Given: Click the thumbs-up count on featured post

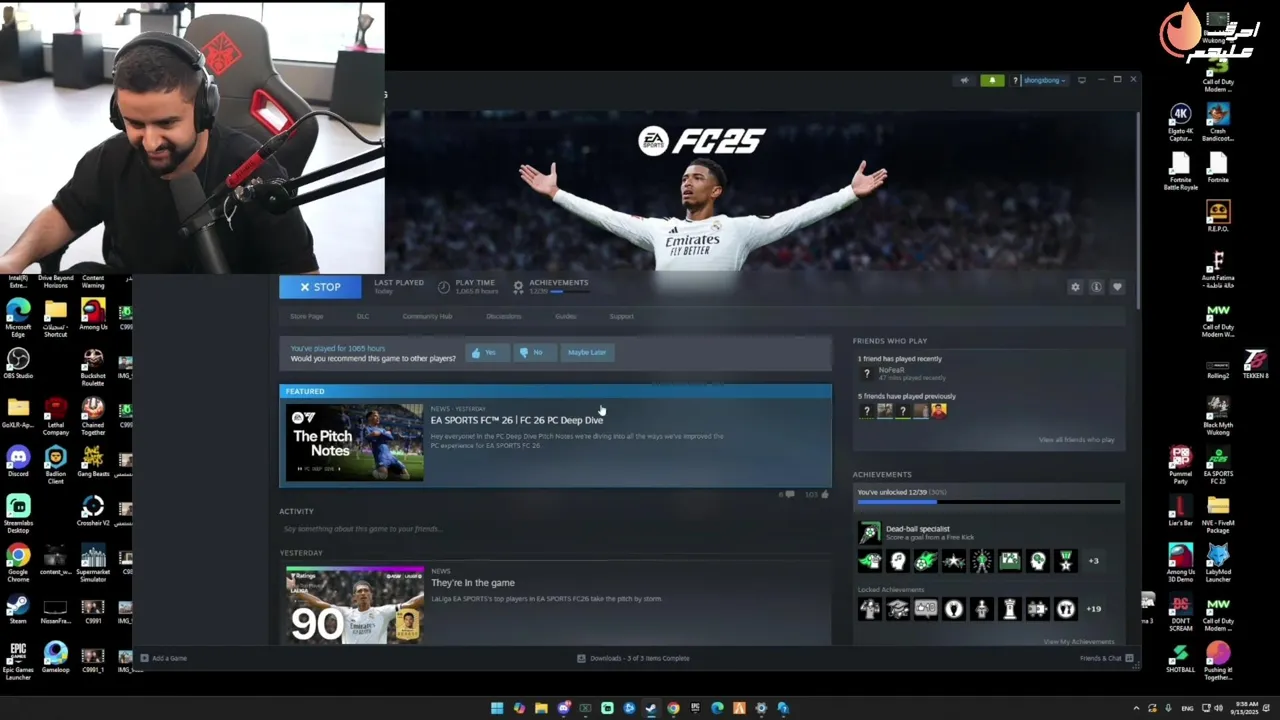Looking at the screenshot, I should [x=817, y=494].
